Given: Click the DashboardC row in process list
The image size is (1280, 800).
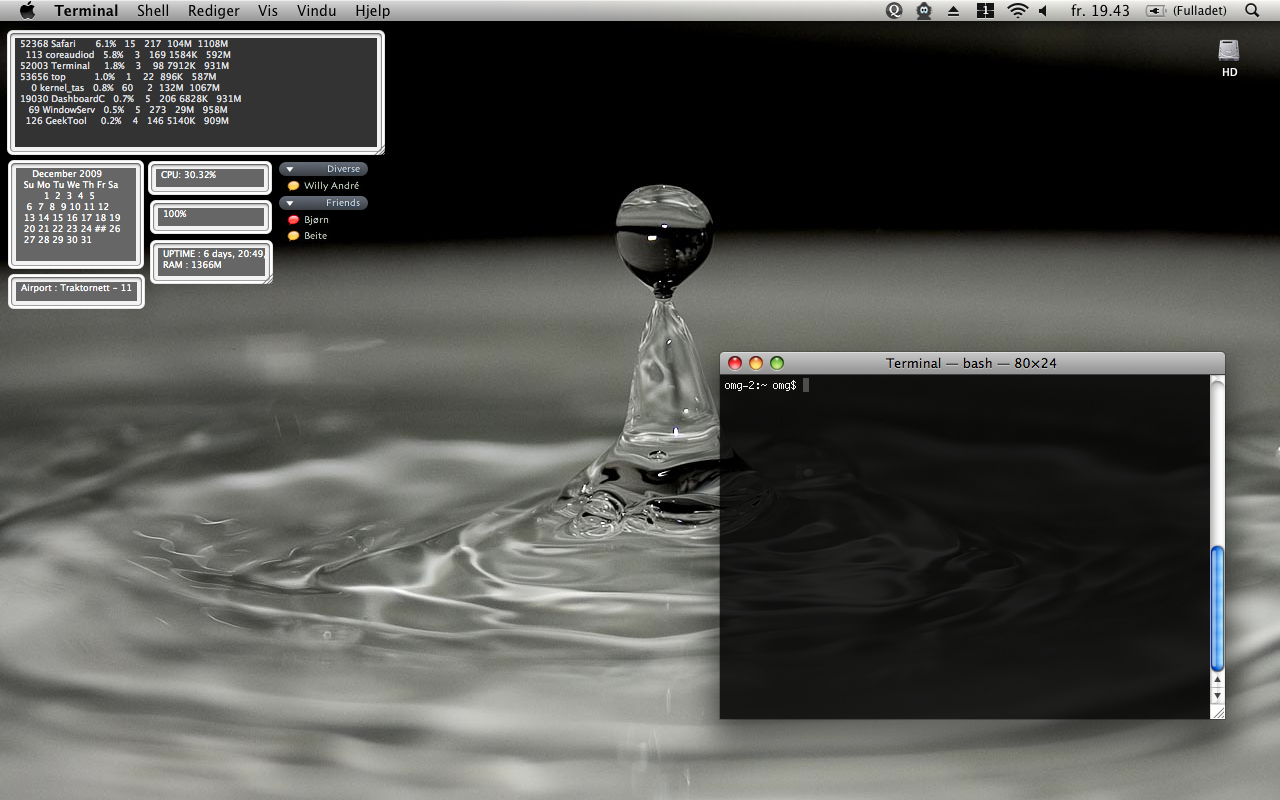Looking at the screenshot, I should click(x=131, y=99).
